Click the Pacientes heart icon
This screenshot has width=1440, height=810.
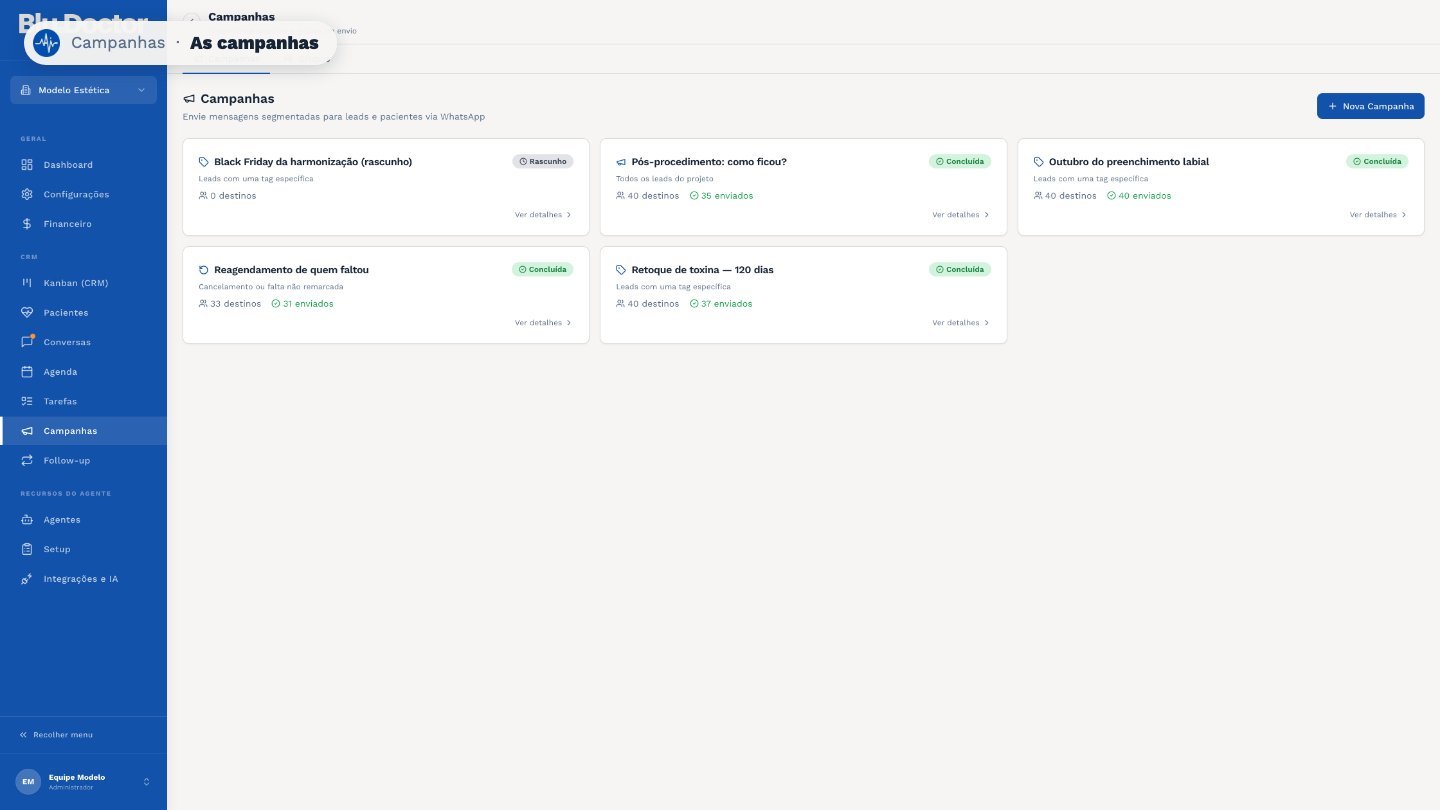pos(27,313)
